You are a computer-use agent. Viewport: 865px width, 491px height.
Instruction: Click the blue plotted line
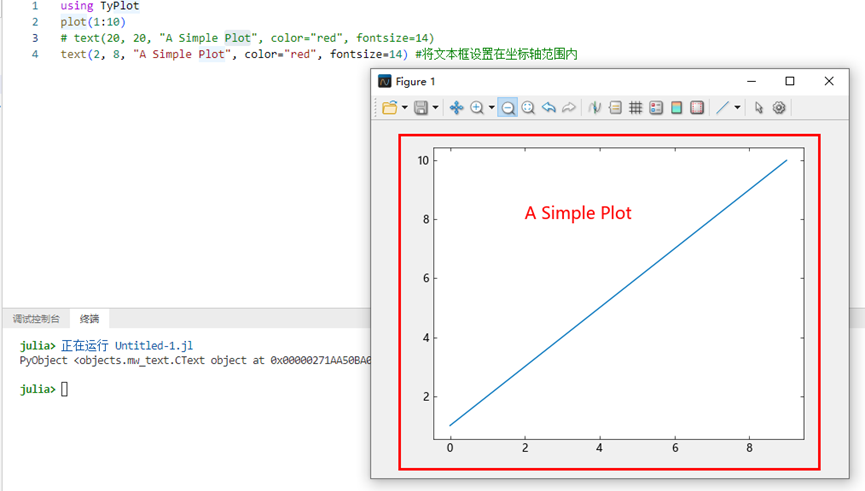(x=618, y=293)
